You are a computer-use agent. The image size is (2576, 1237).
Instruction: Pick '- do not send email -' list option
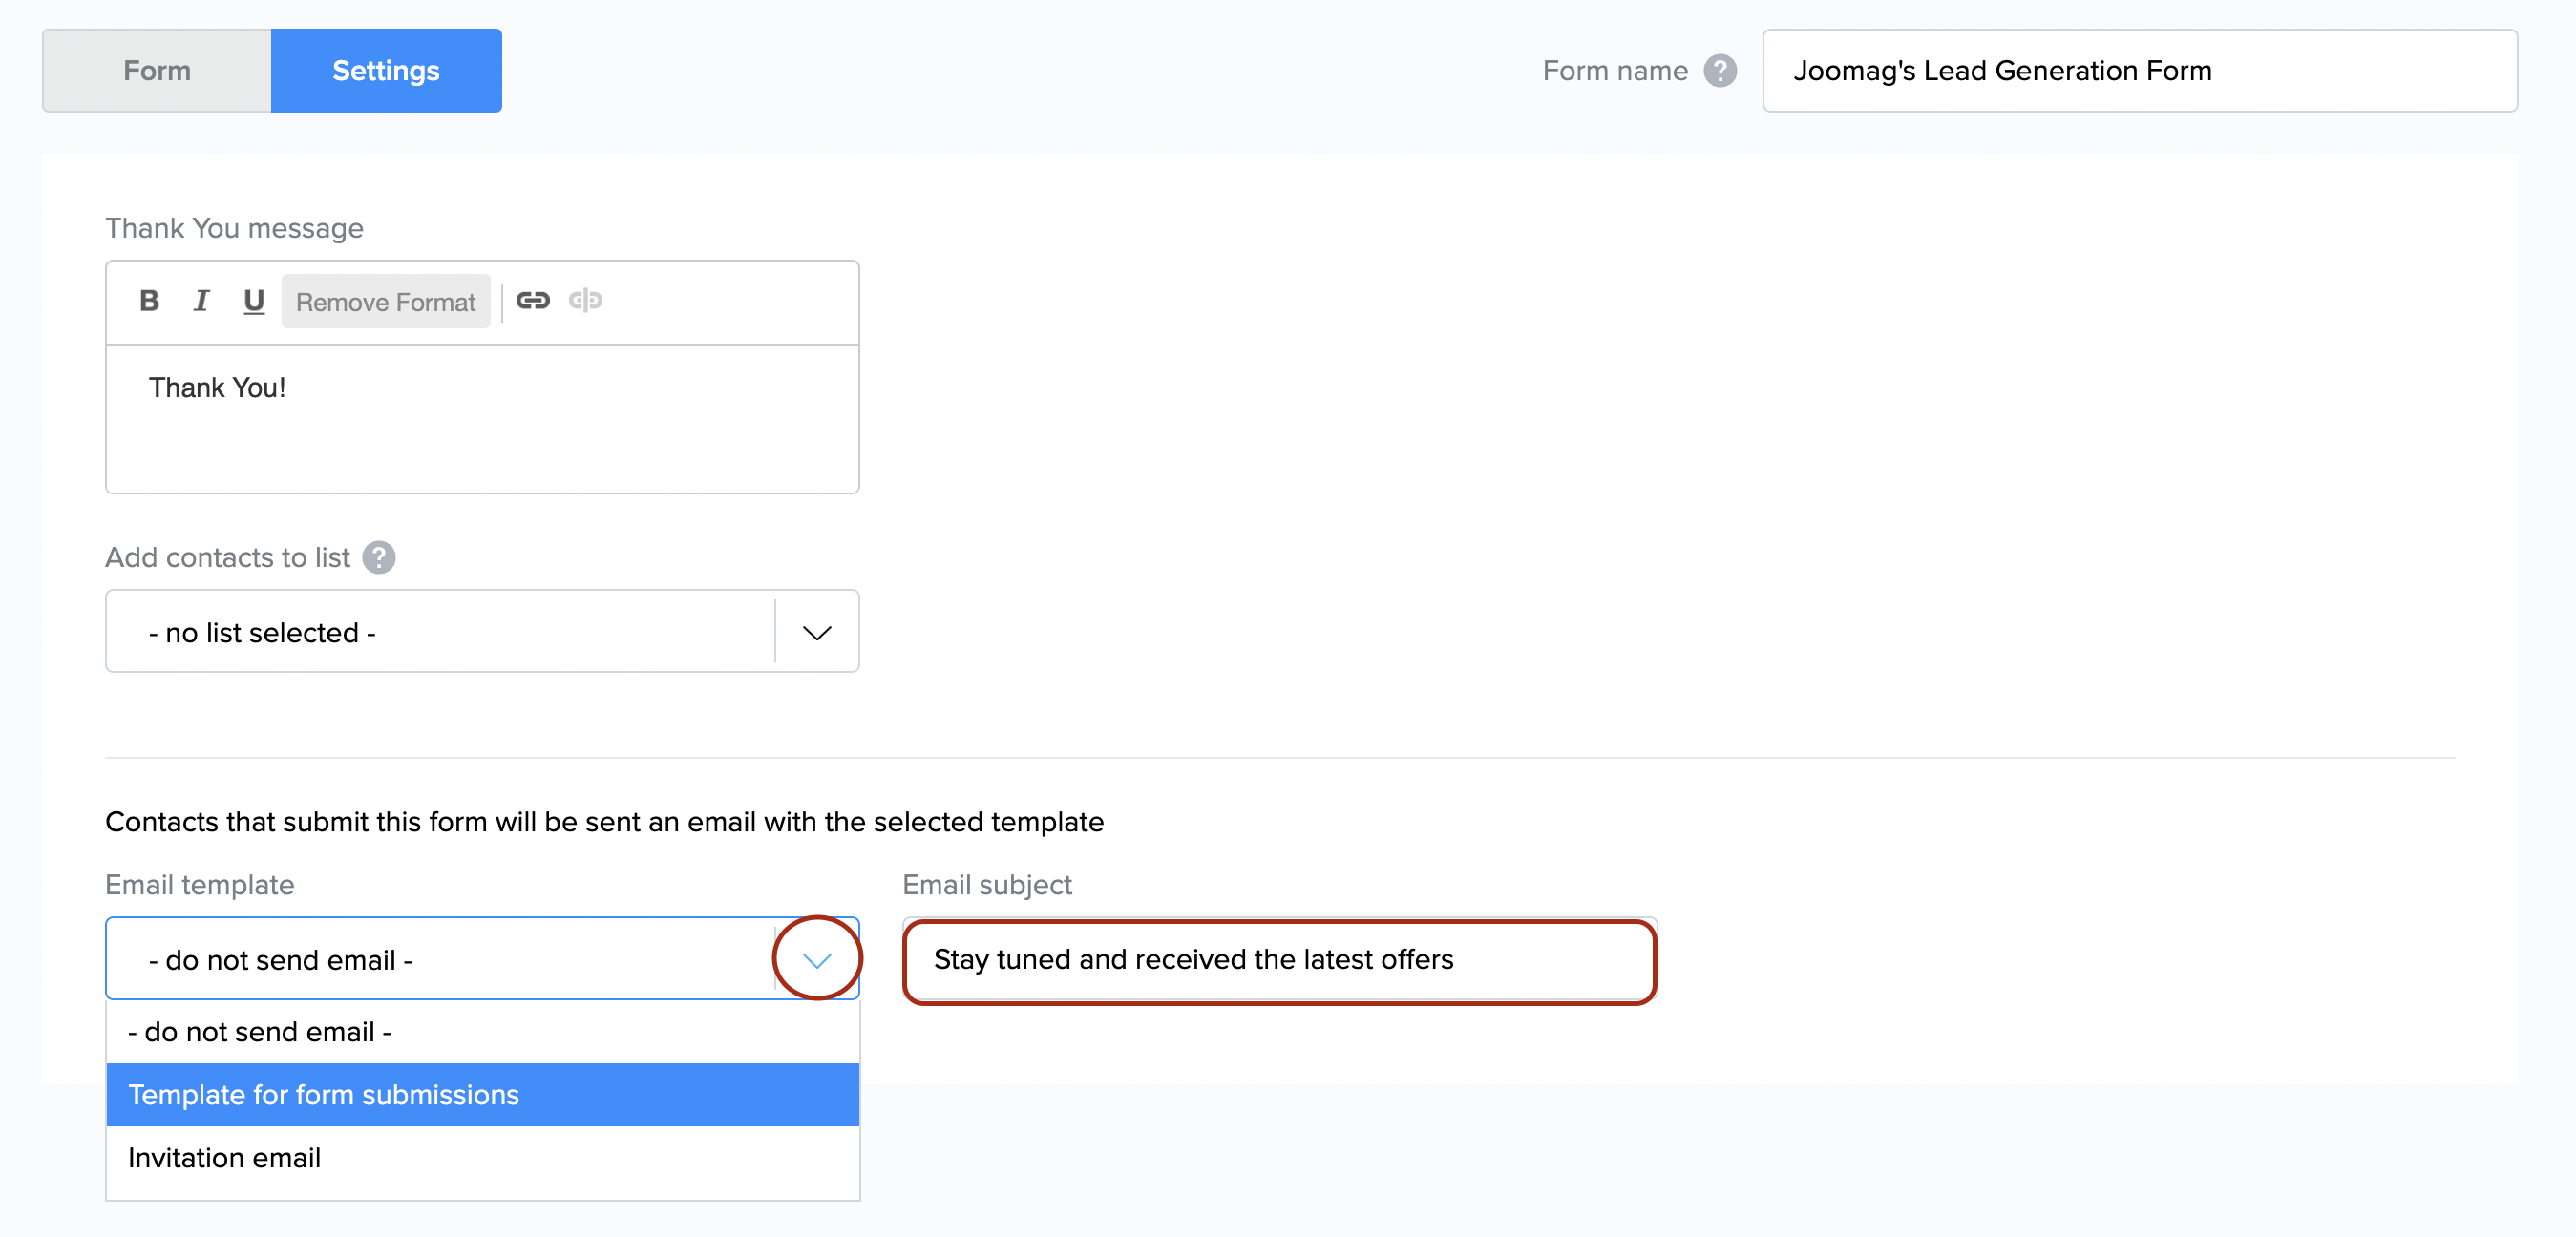(482, 1031)
